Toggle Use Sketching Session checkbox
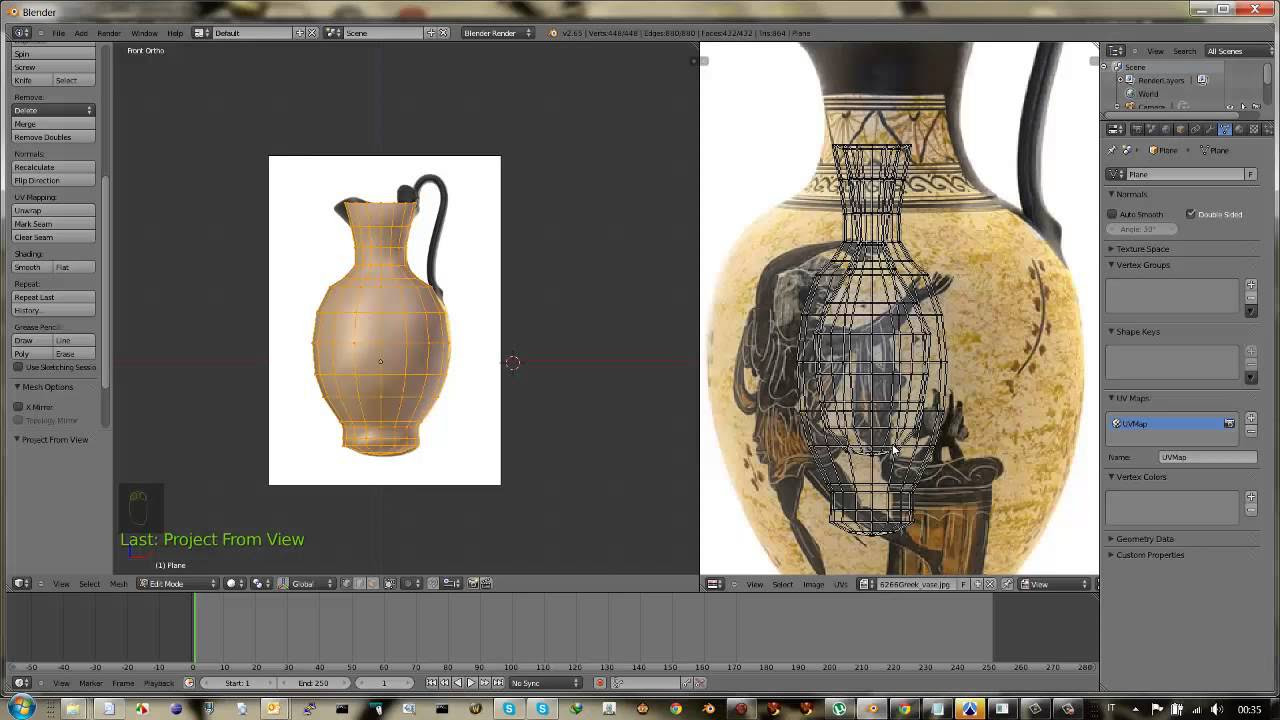 pyautogui.click(x=18, y=367)
